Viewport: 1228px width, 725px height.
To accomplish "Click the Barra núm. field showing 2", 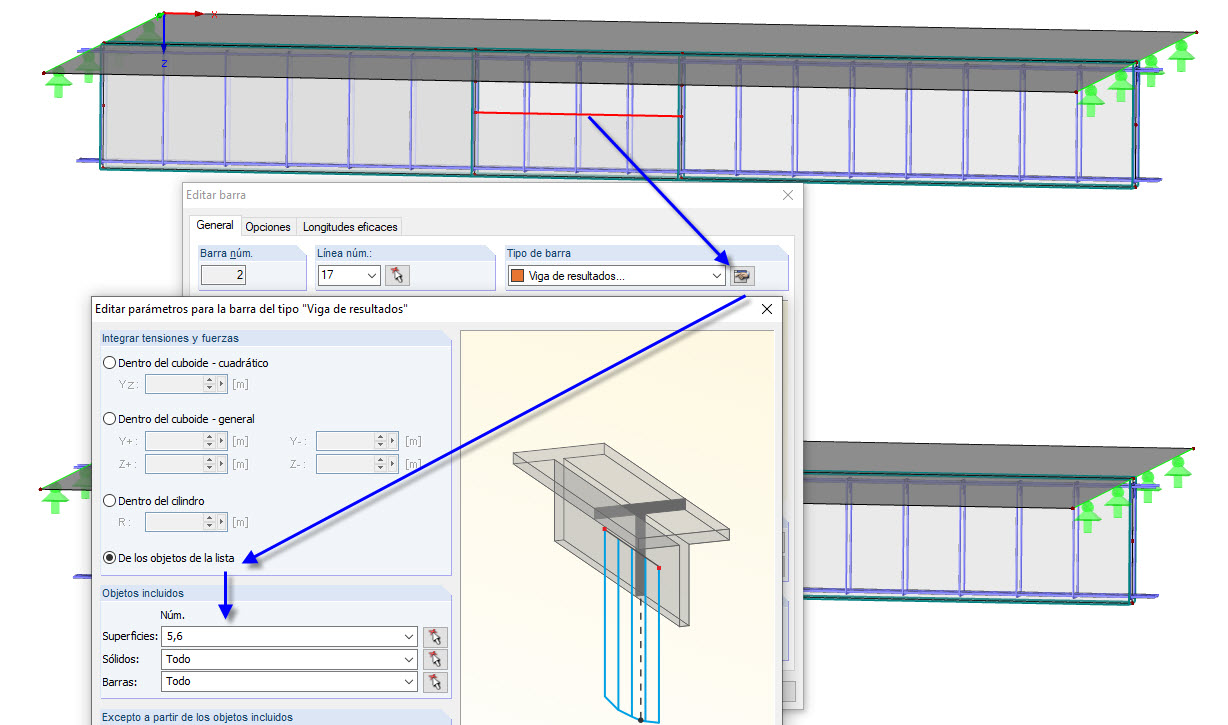I will click(224, 275).
